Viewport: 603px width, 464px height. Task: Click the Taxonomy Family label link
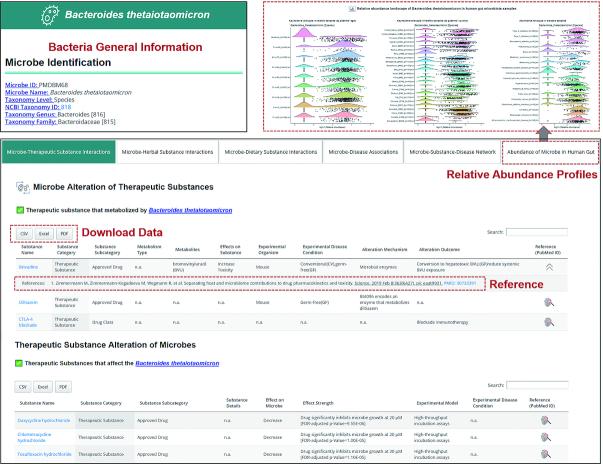coord(31,121)
